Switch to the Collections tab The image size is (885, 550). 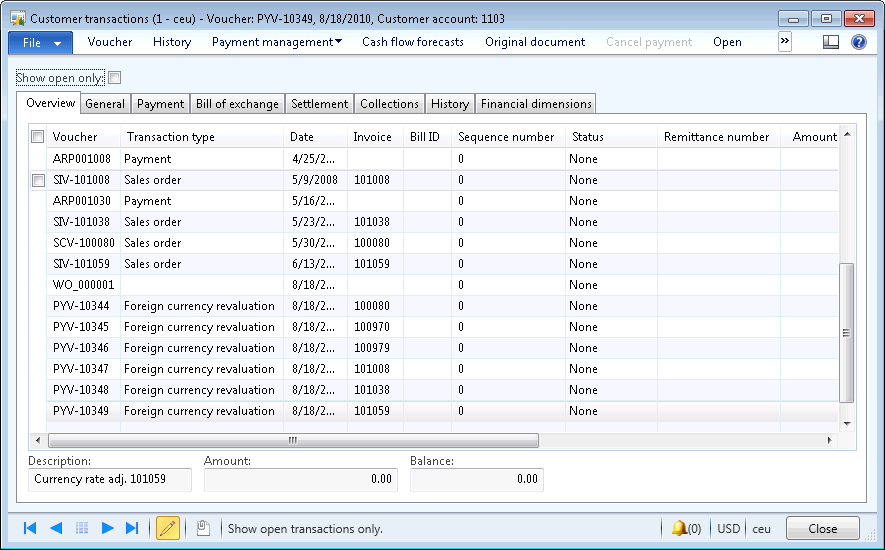[389, 104]
